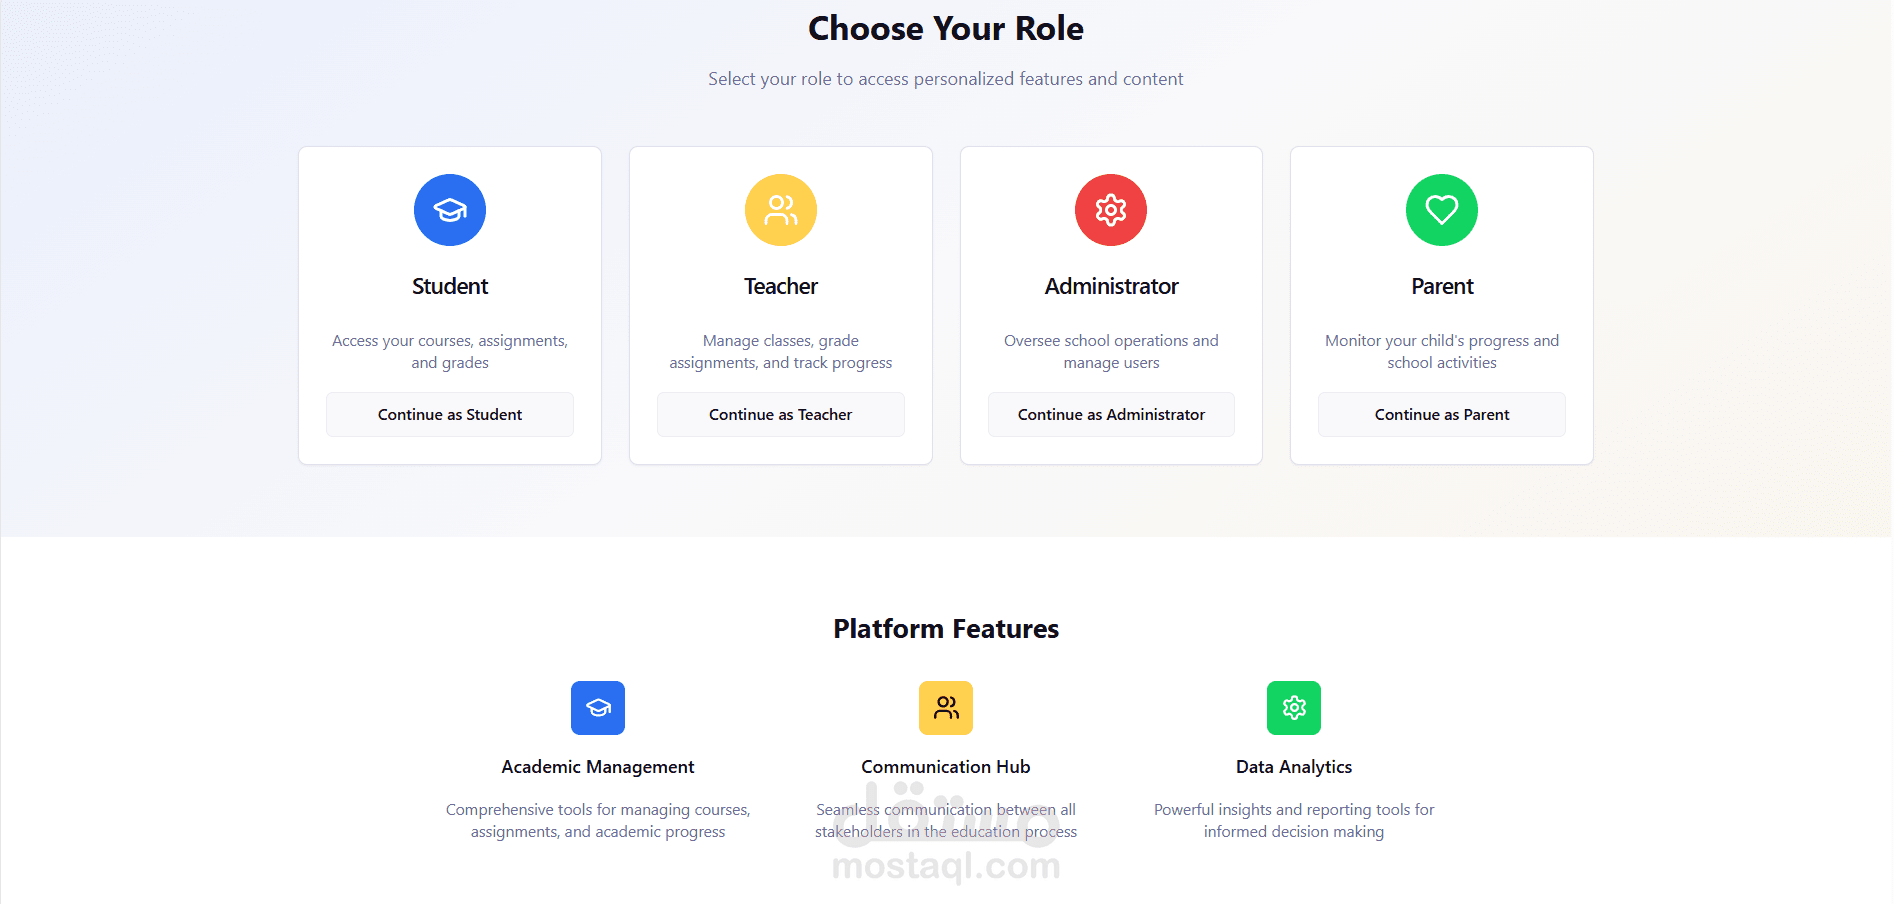Select the Communication Hub people icon

coord(946,708)
